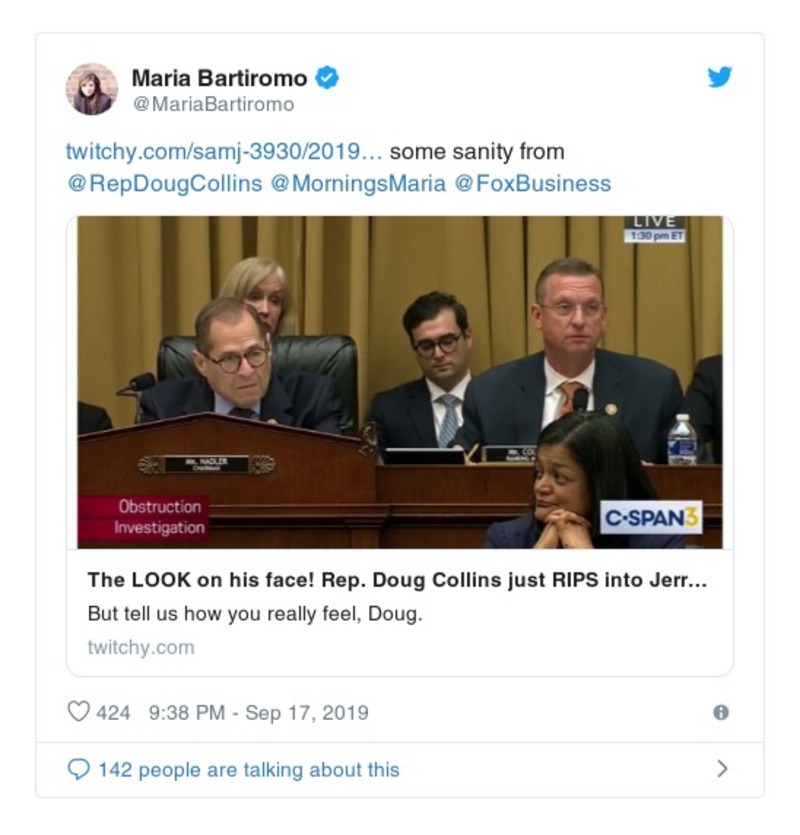
Task: Expand conversation with the right chevron
Action: [x=722, y=769]
